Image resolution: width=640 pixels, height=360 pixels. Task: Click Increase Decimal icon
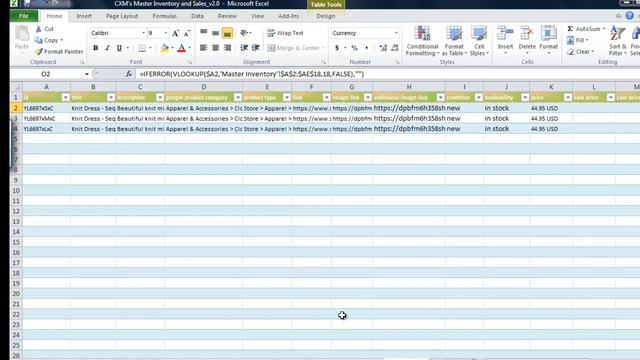coord(383,48)
